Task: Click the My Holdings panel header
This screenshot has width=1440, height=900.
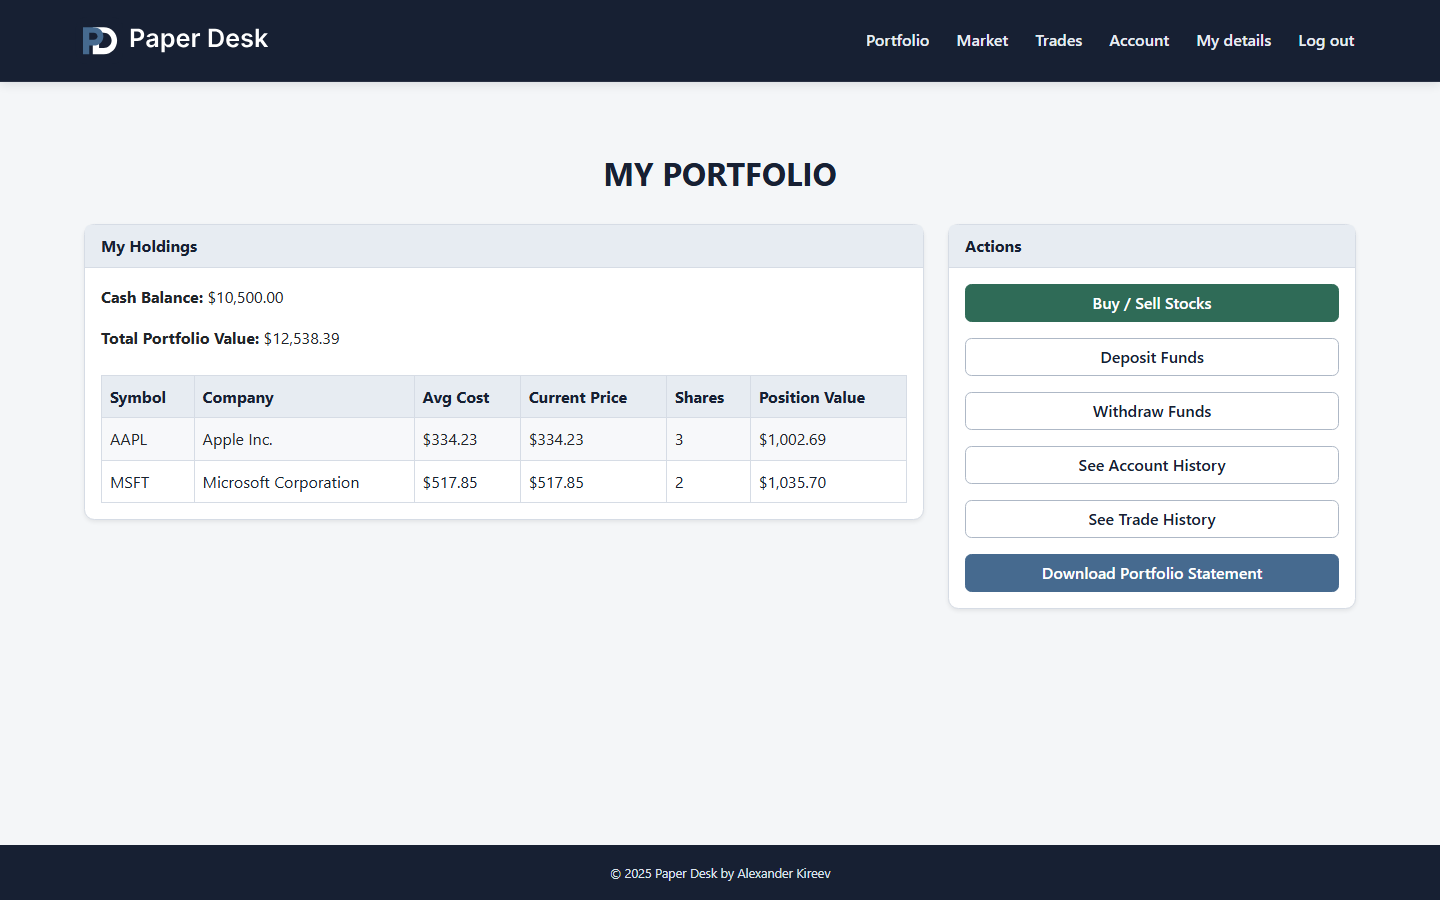Action: [504, 247]
